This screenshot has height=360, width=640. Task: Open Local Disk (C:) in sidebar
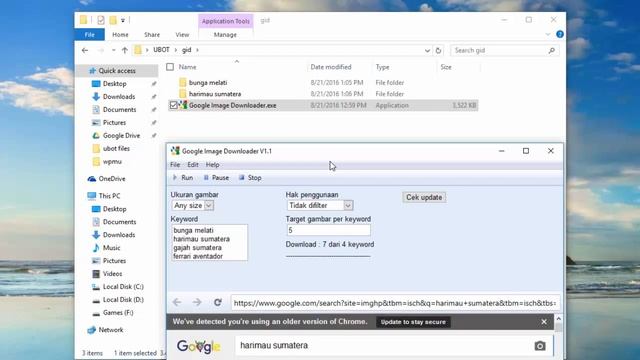pyautogui.click(x=123, y=287)
